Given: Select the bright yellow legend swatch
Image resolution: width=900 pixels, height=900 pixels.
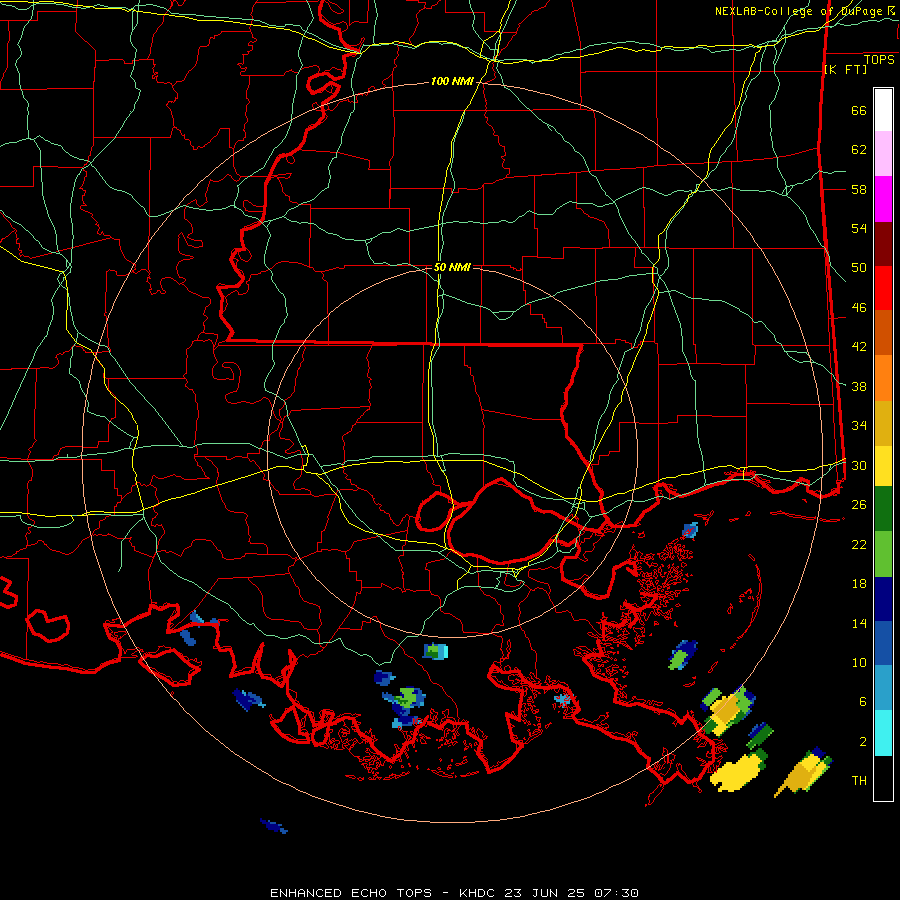Looking at the screenshot, I should coord(883,466).
